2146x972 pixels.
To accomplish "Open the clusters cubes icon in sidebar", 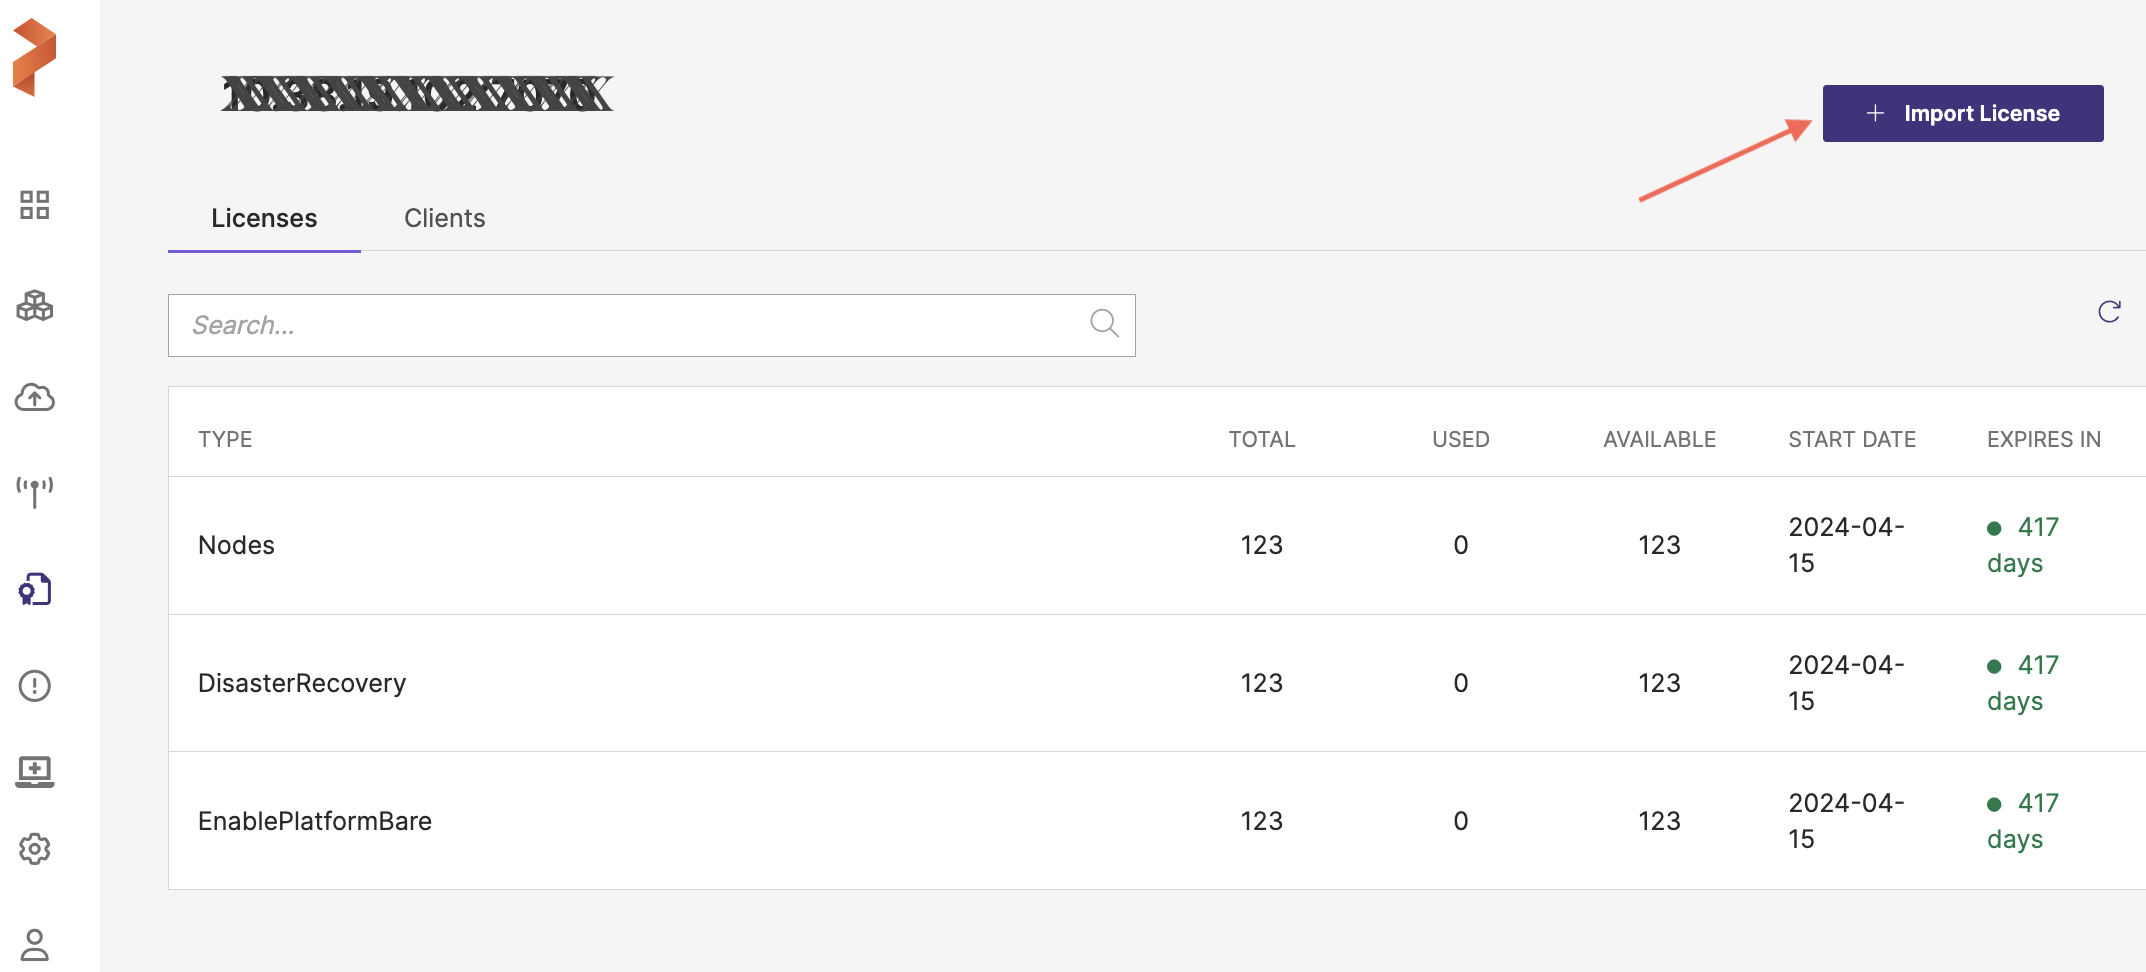I will [35, 305].
